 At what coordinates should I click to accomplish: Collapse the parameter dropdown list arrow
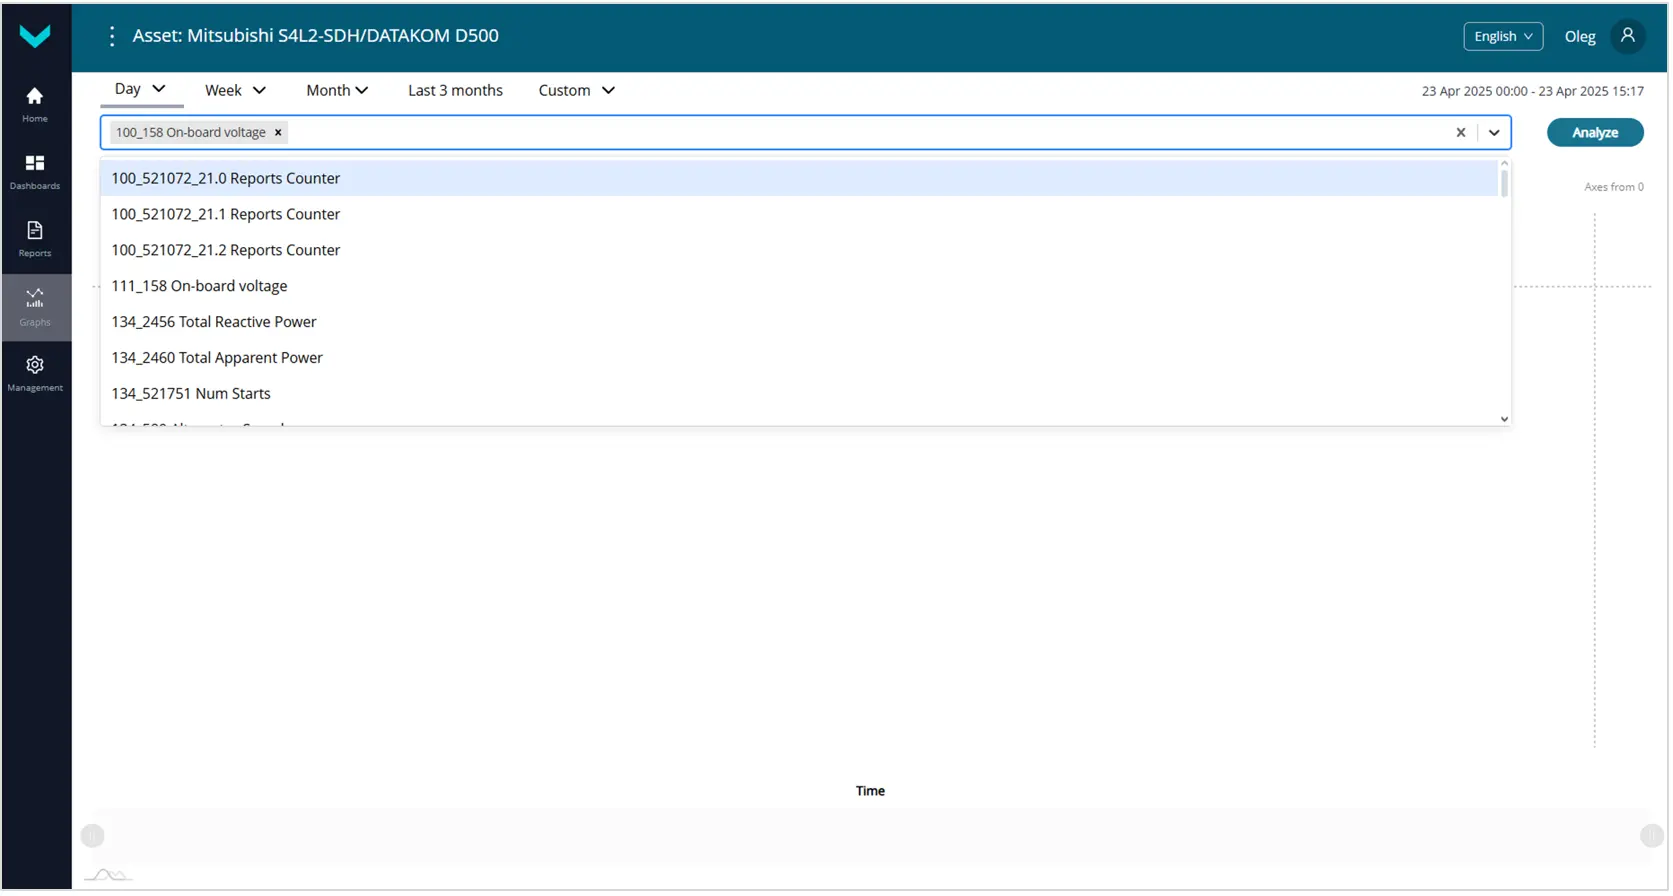[x=1494, y=133]
